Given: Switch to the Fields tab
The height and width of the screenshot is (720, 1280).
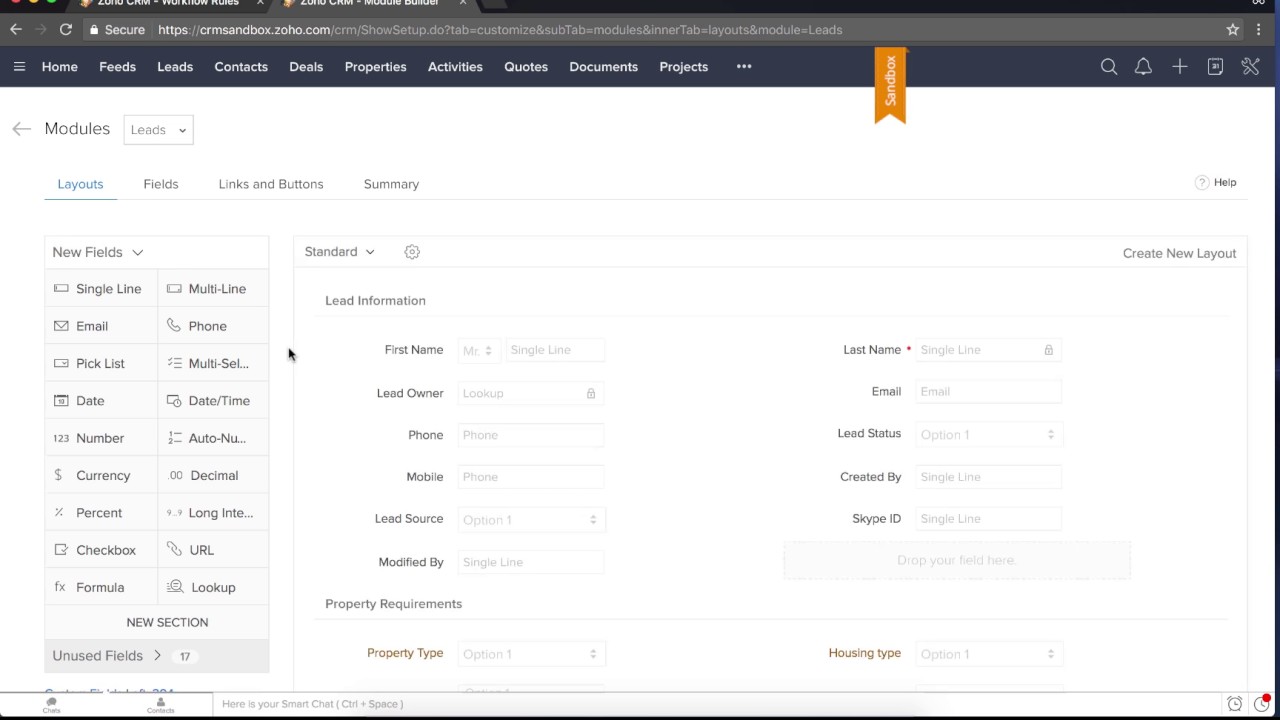Looking at the screenshot, I should (x=161, y=184).
